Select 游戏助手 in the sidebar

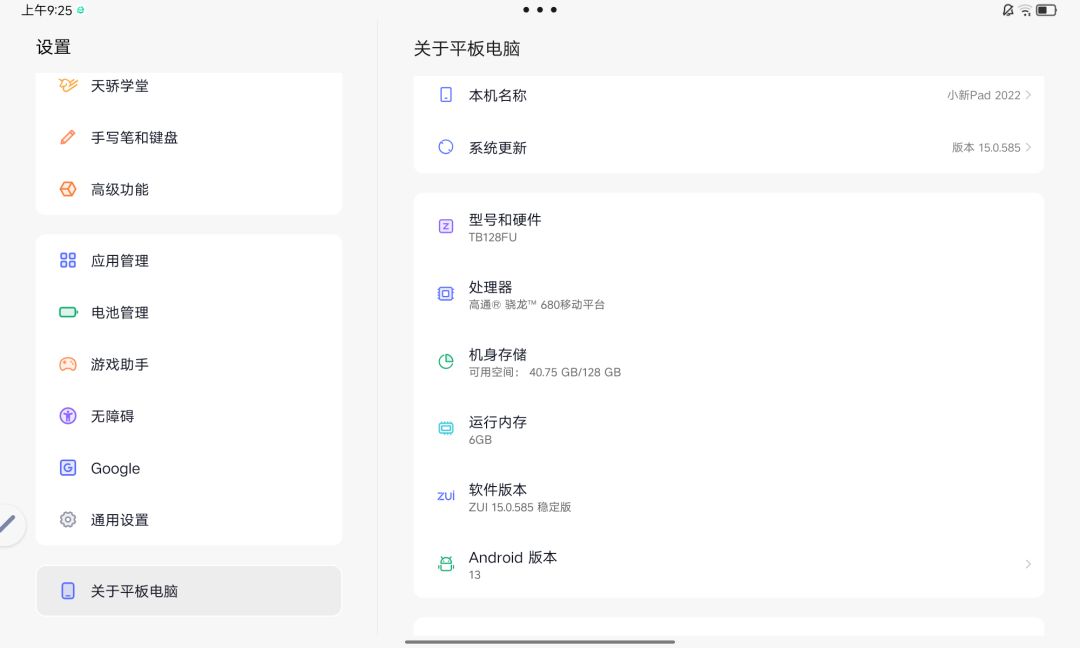tap(189, 364)
